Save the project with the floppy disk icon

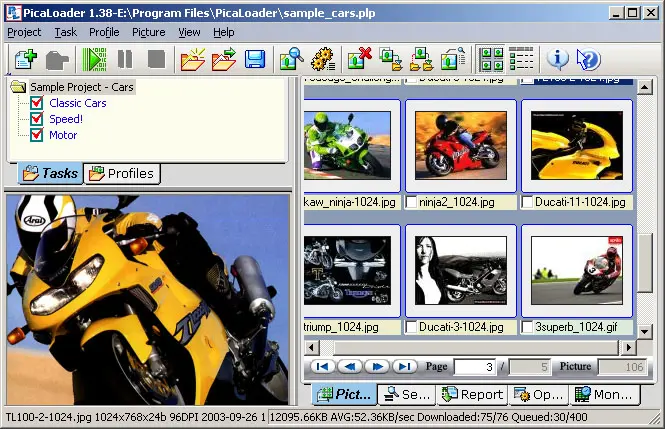(x=254, y=59)
